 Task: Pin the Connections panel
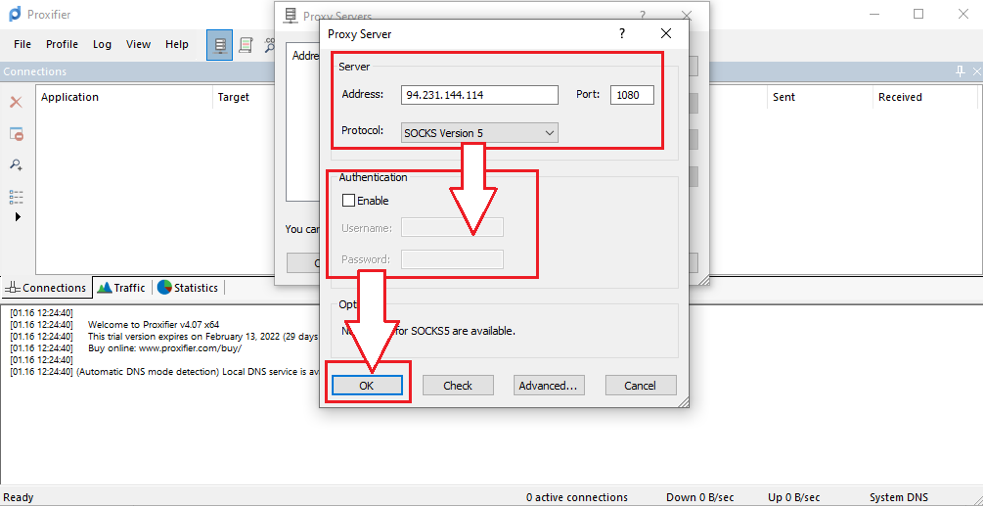coord(960,71)
